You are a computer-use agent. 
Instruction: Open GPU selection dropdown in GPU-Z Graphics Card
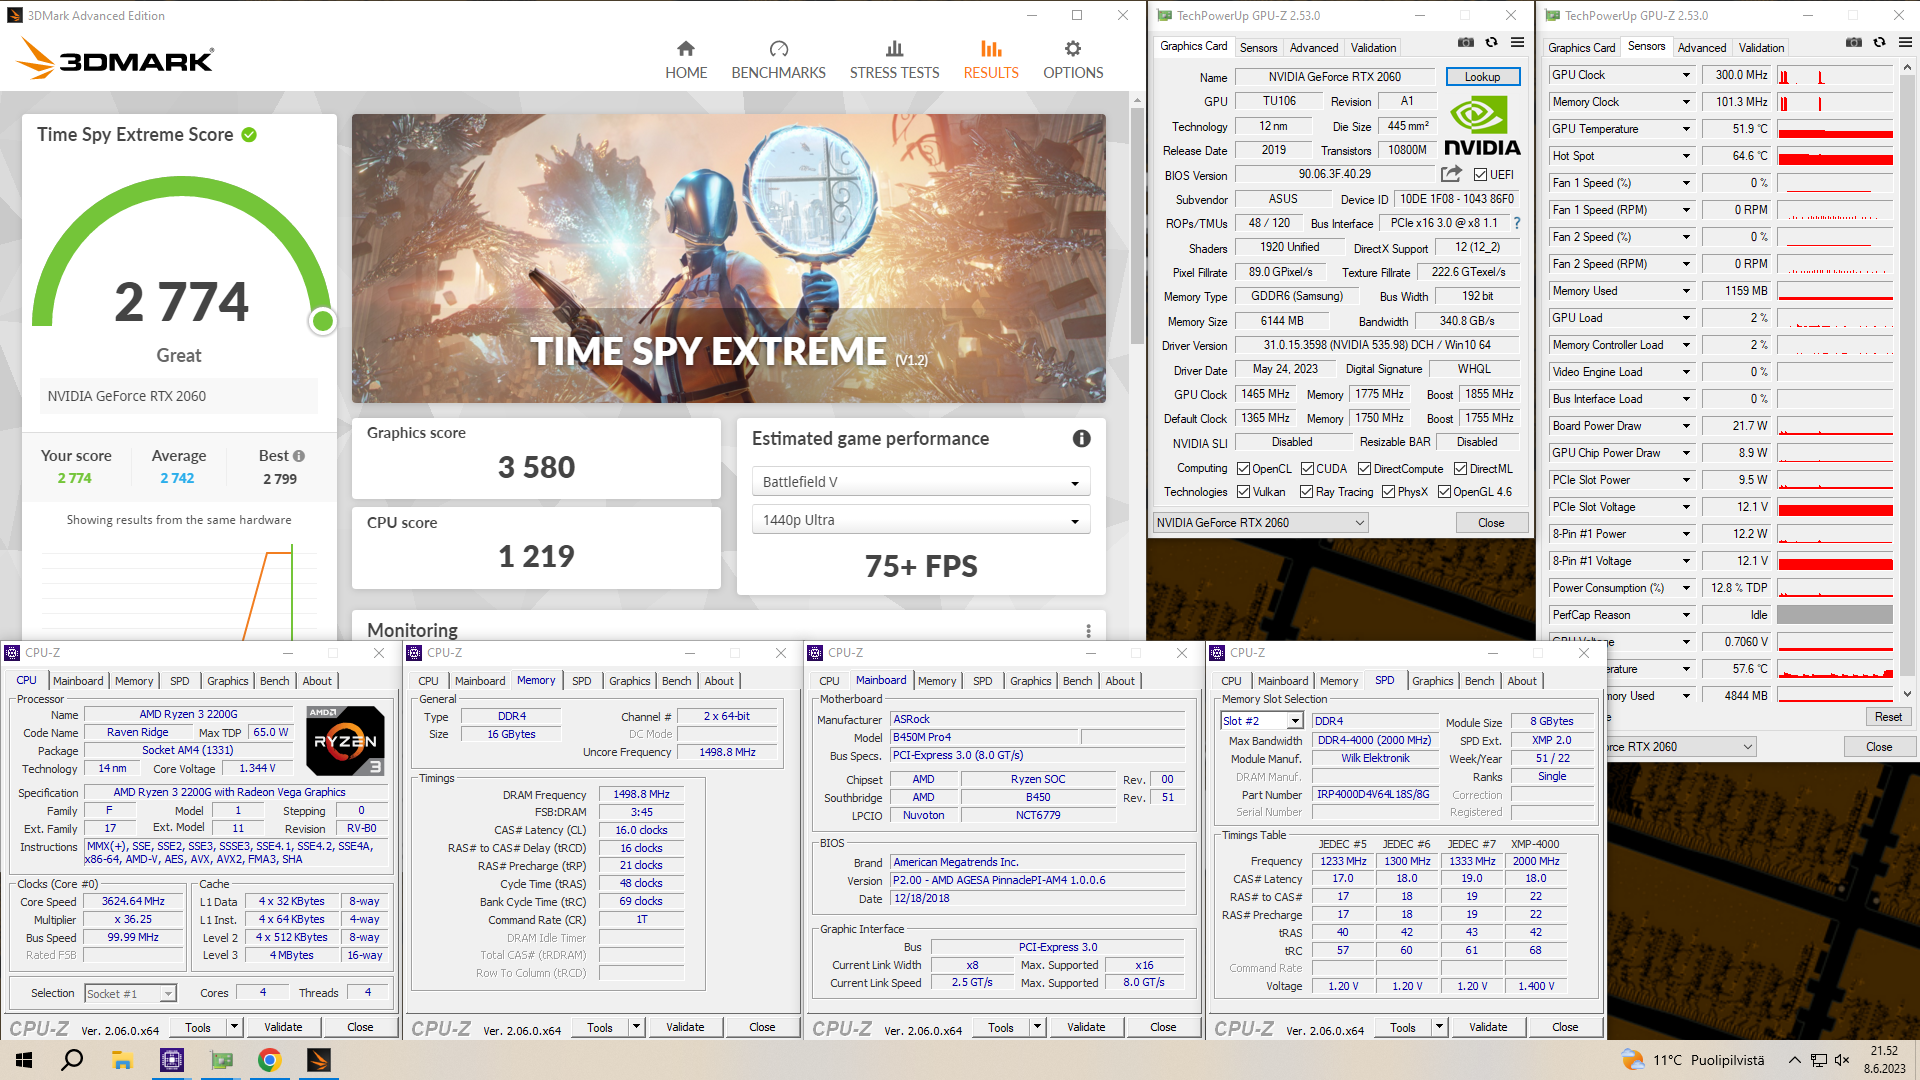tap(1260, 523)
